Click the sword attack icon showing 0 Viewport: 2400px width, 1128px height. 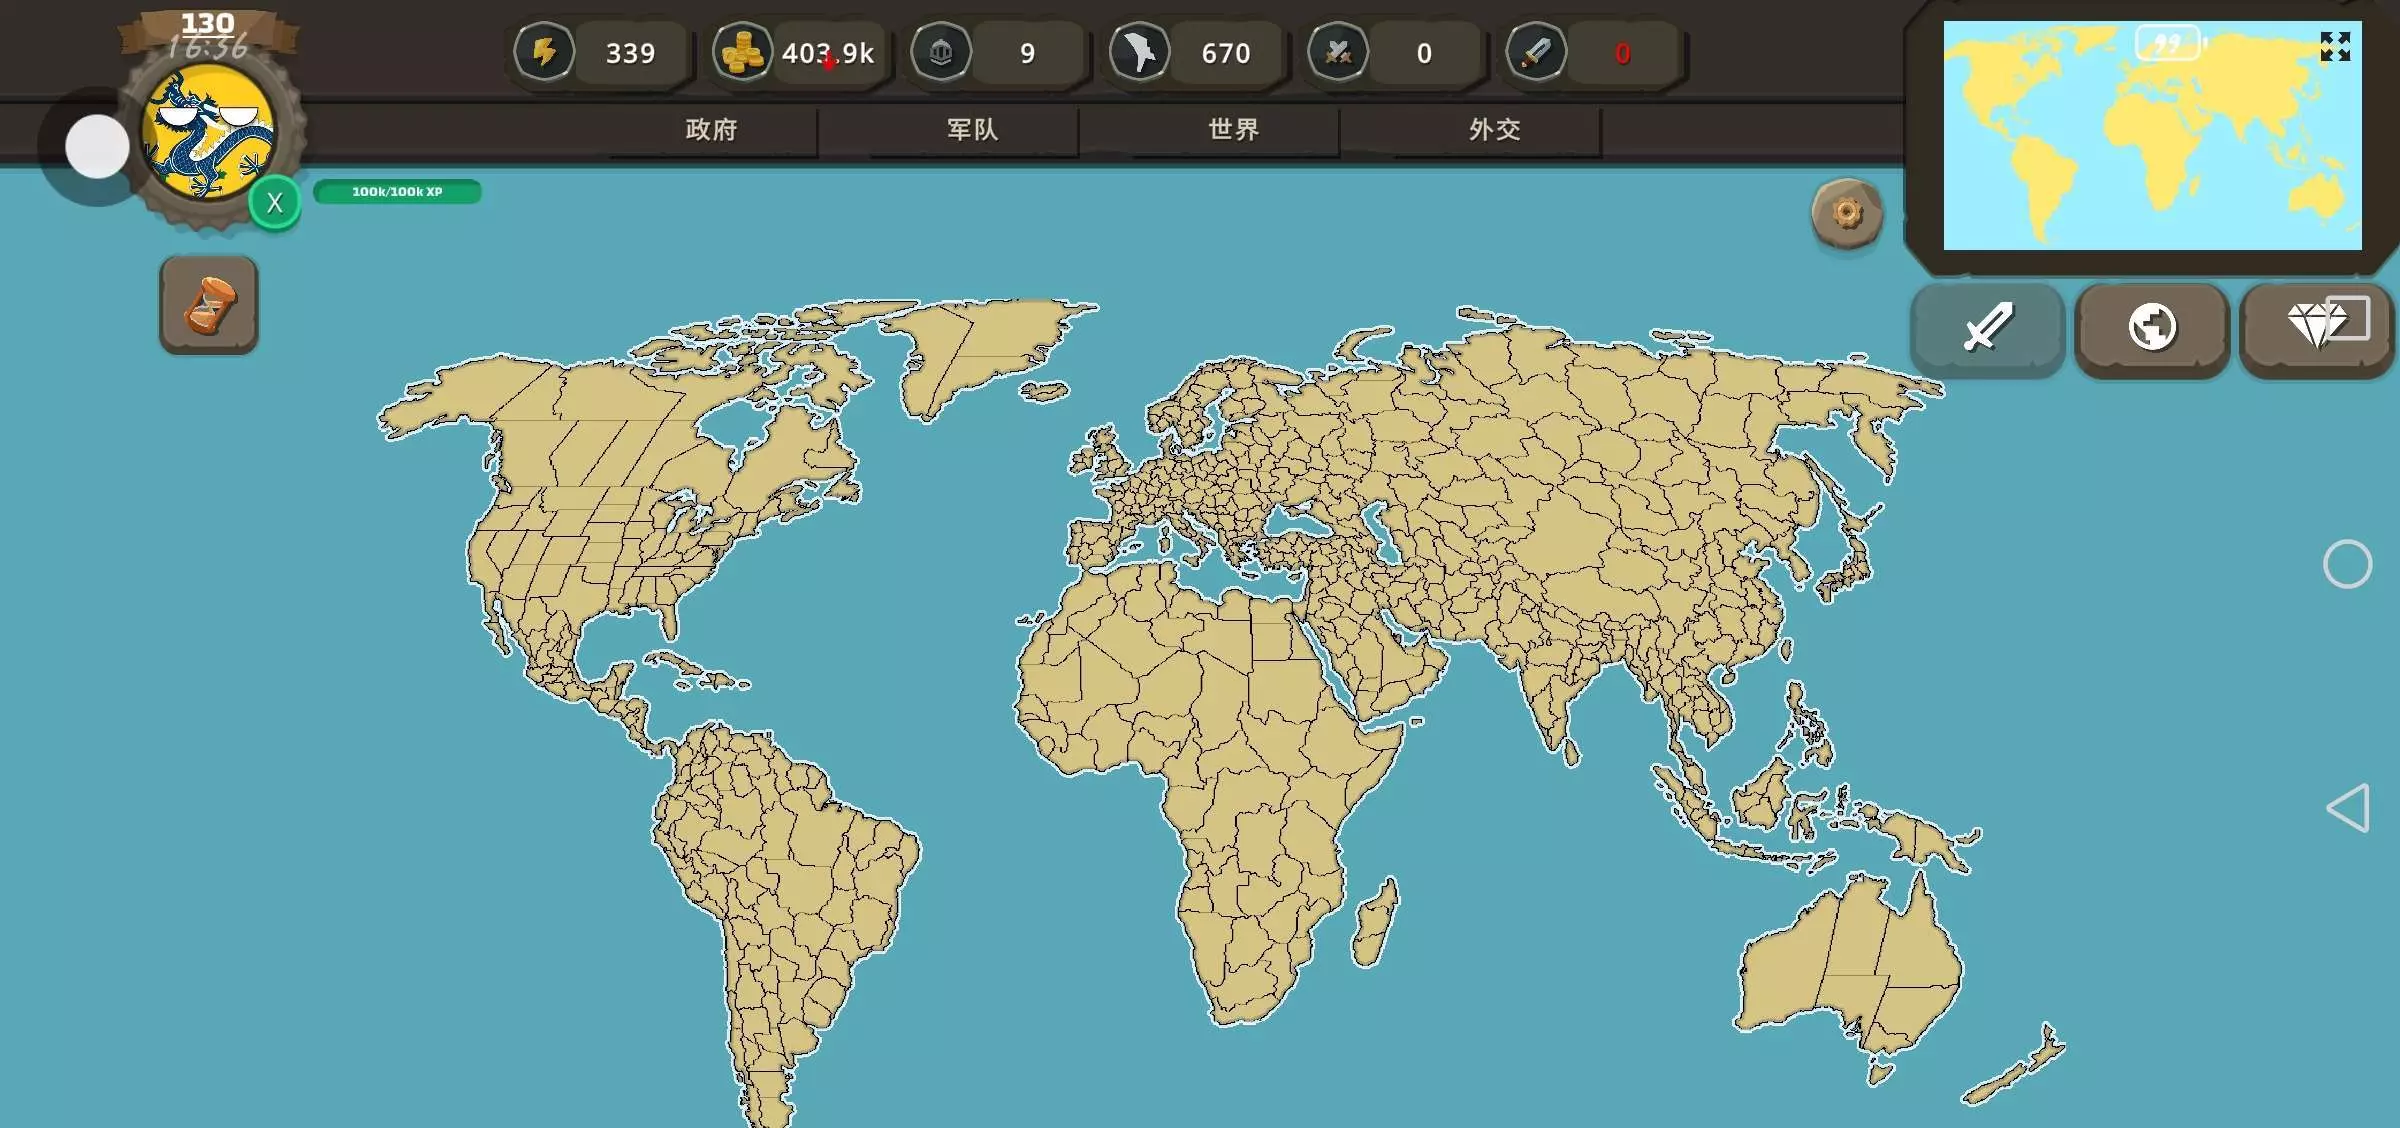tap(1536, 52)
